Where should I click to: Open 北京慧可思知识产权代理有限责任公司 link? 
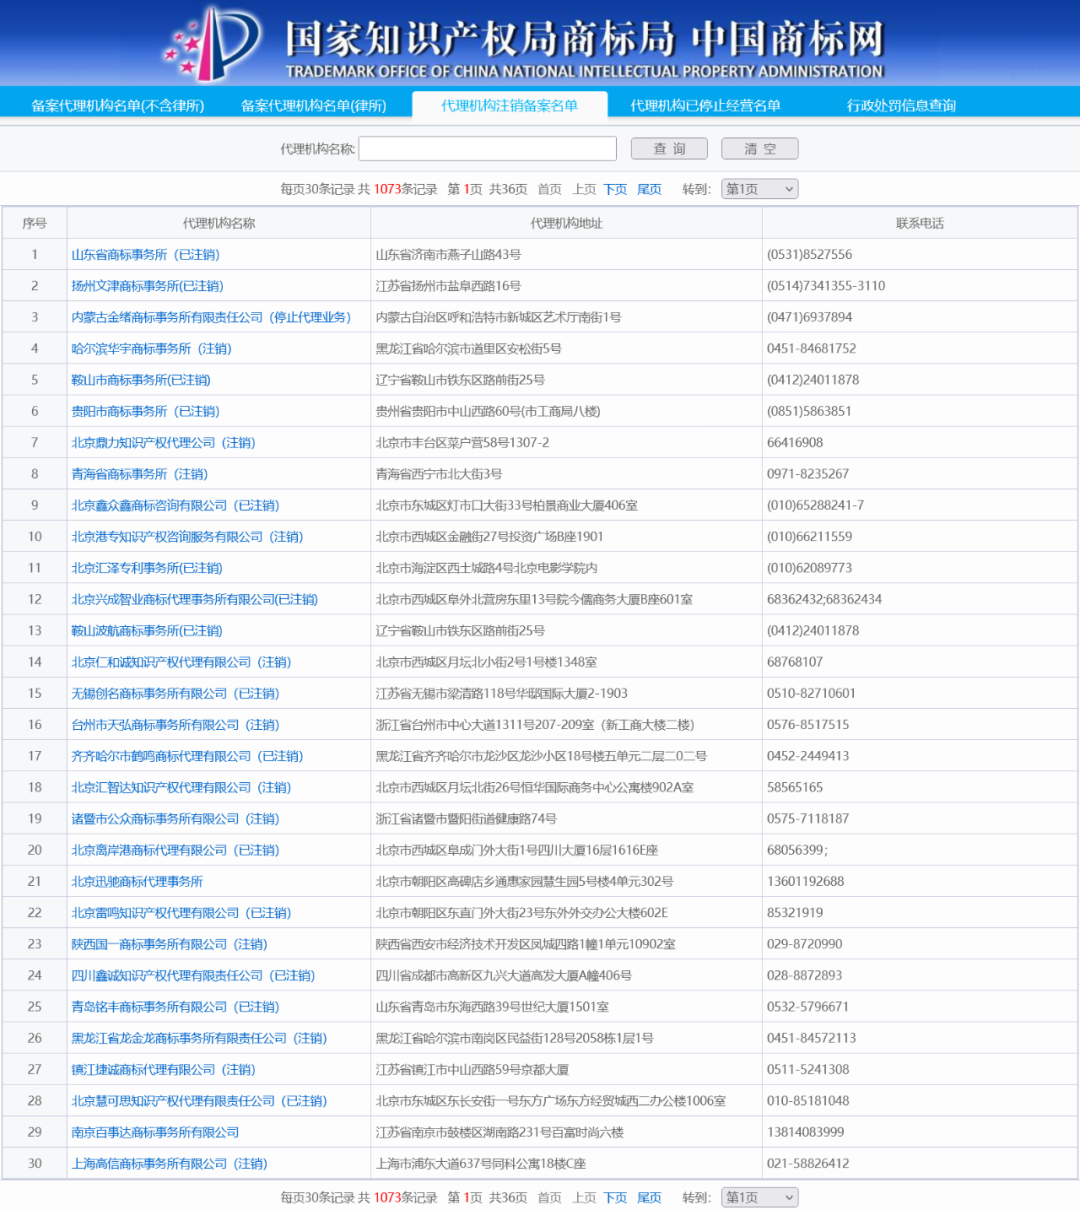(199, 1101)
